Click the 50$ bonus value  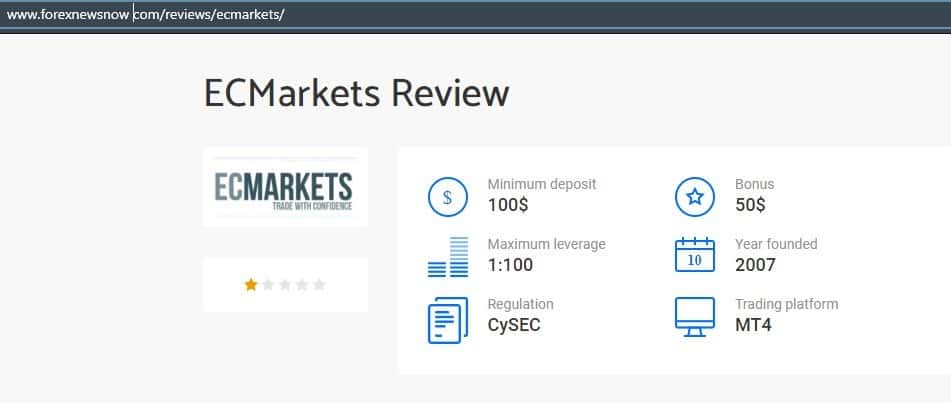[x=750, y=205]
